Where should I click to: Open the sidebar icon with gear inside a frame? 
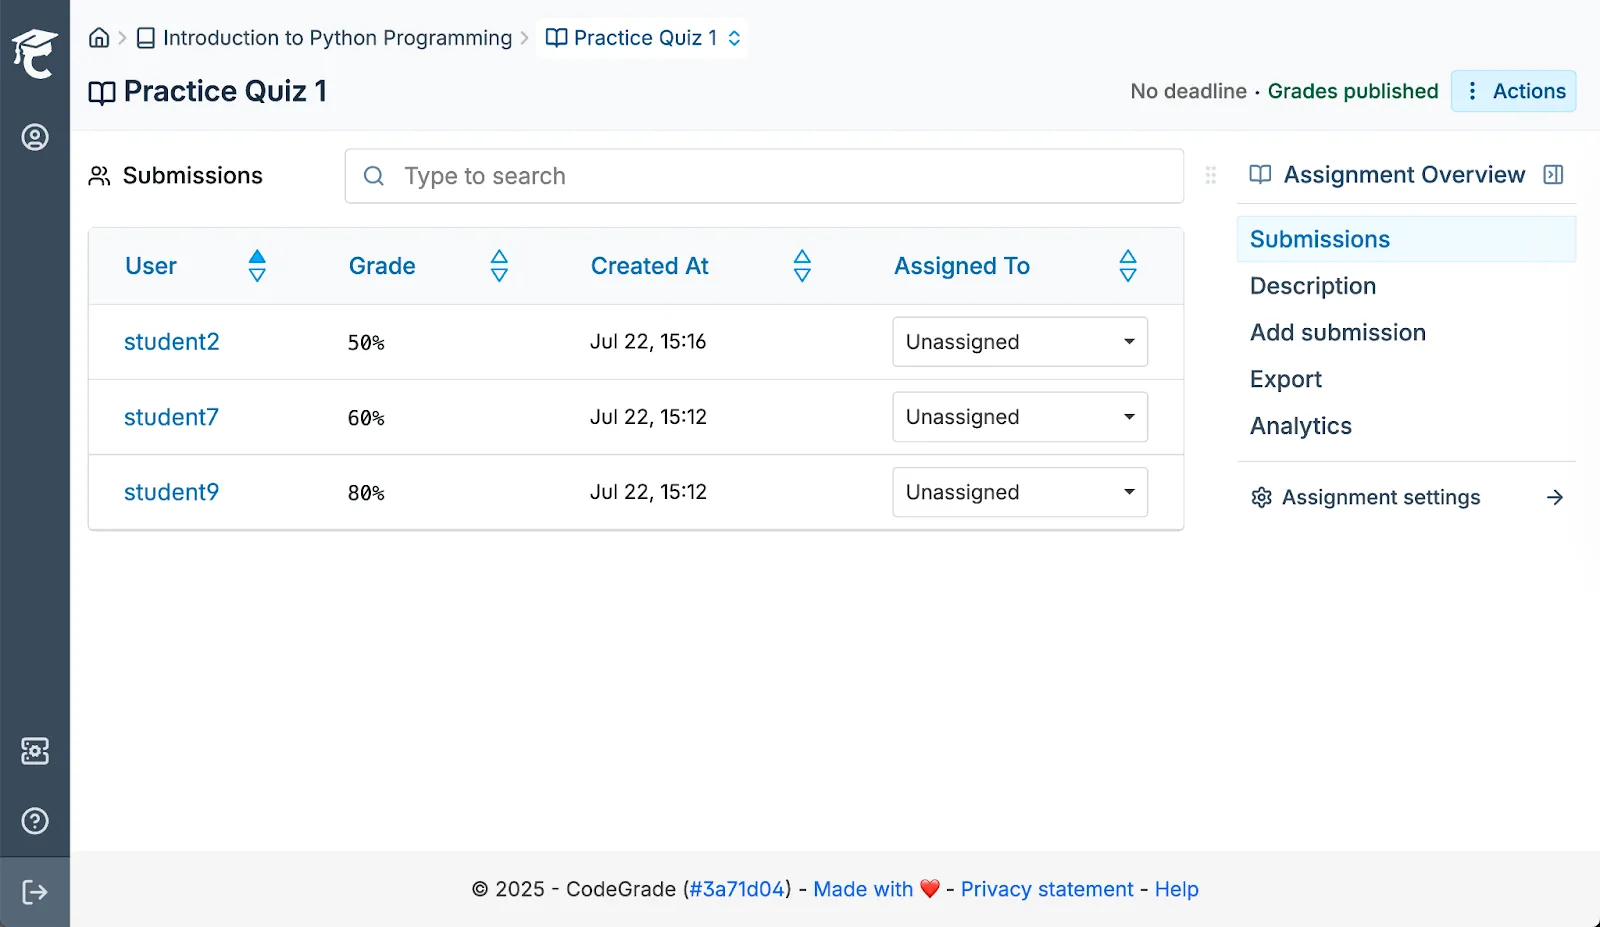[x=35, y=751]
